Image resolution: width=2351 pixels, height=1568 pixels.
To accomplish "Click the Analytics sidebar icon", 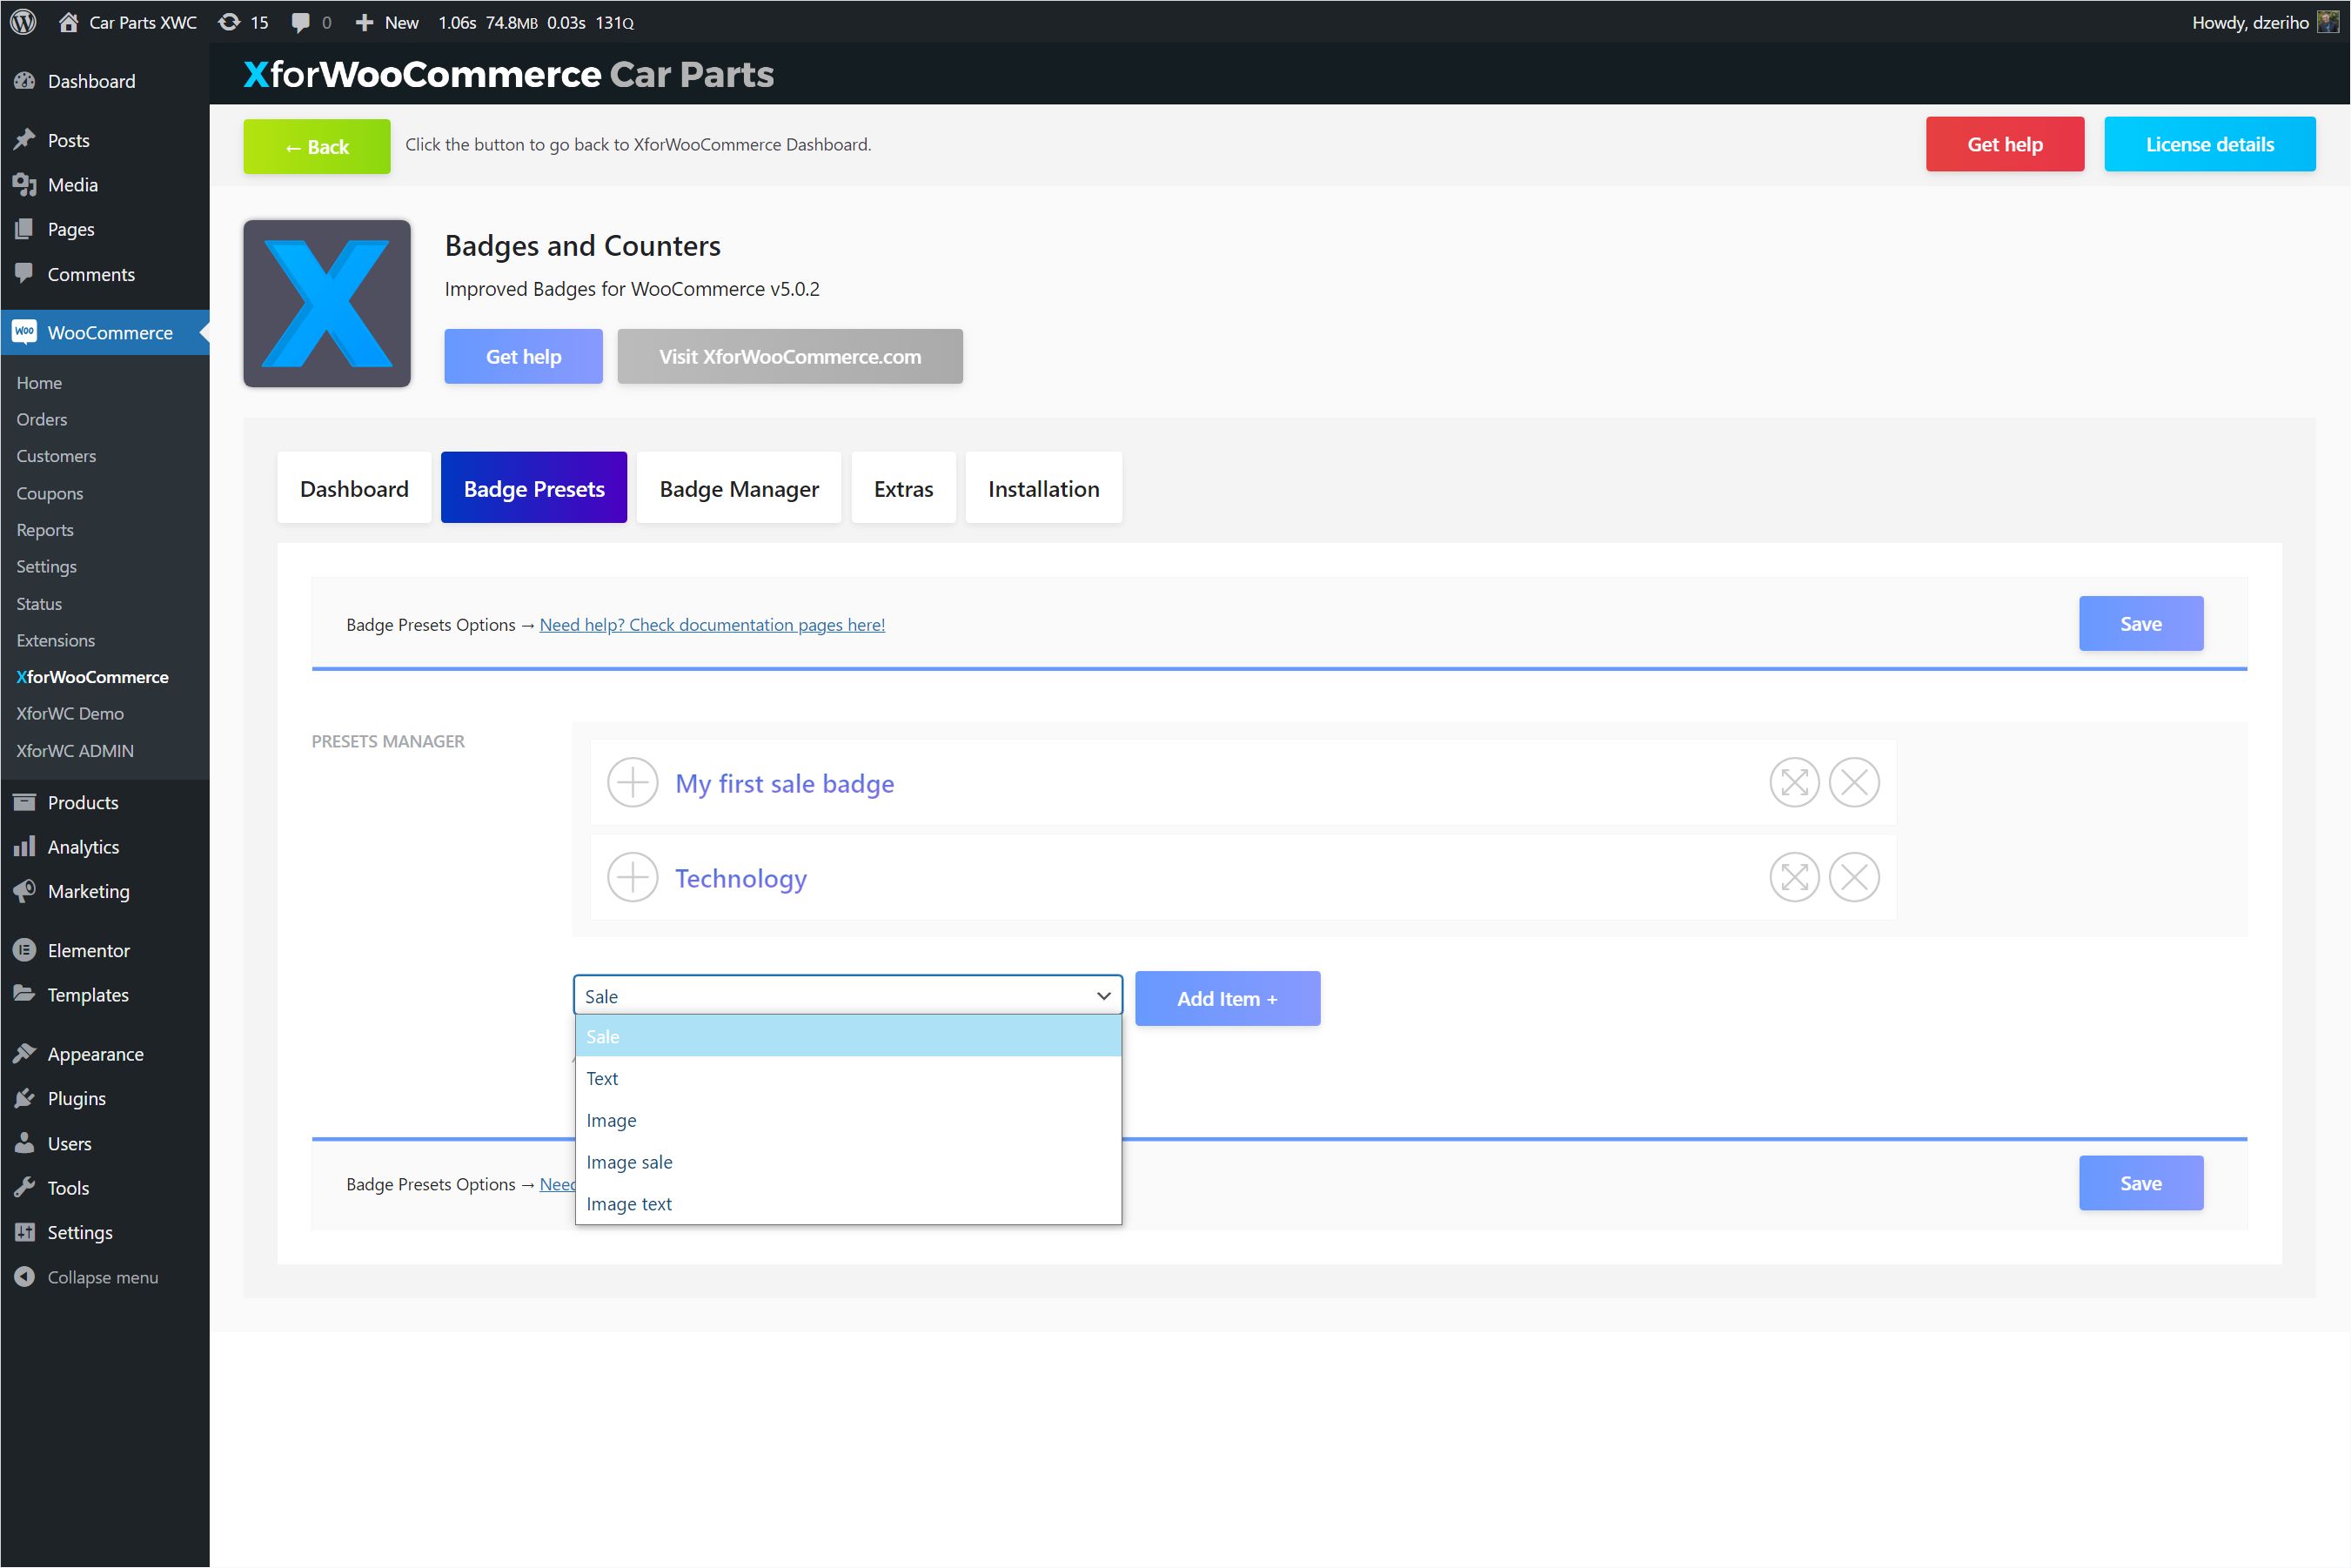I will pyautogui.click(x=23, y=845).
